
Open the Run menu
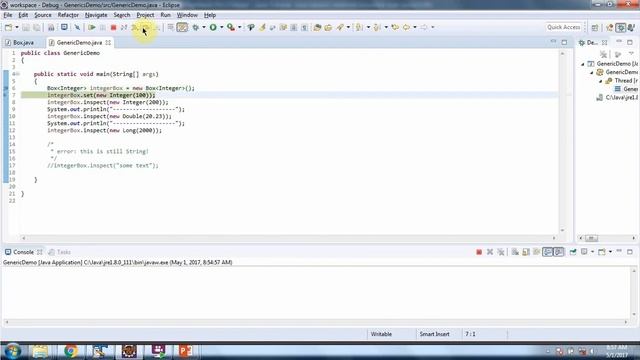click(165, 15)
